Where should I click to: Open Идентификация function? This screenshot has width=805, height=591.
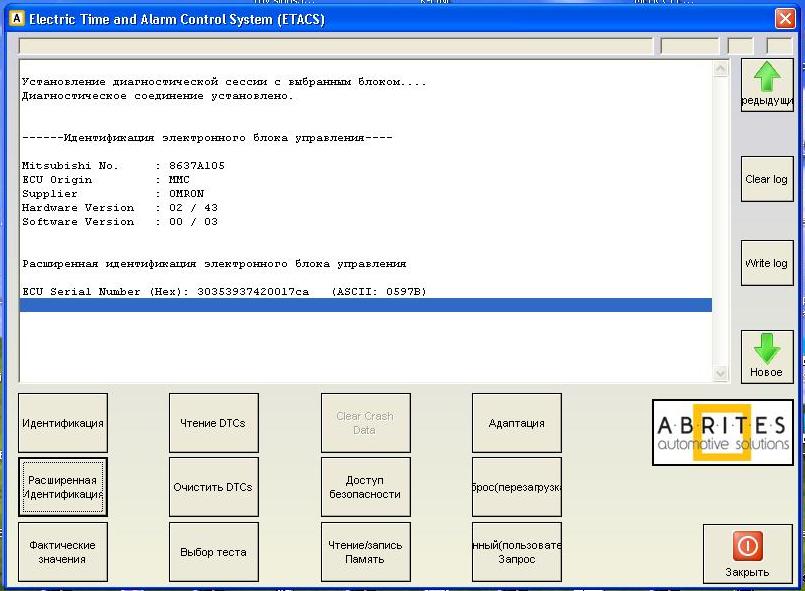click(x=62, y=423)
